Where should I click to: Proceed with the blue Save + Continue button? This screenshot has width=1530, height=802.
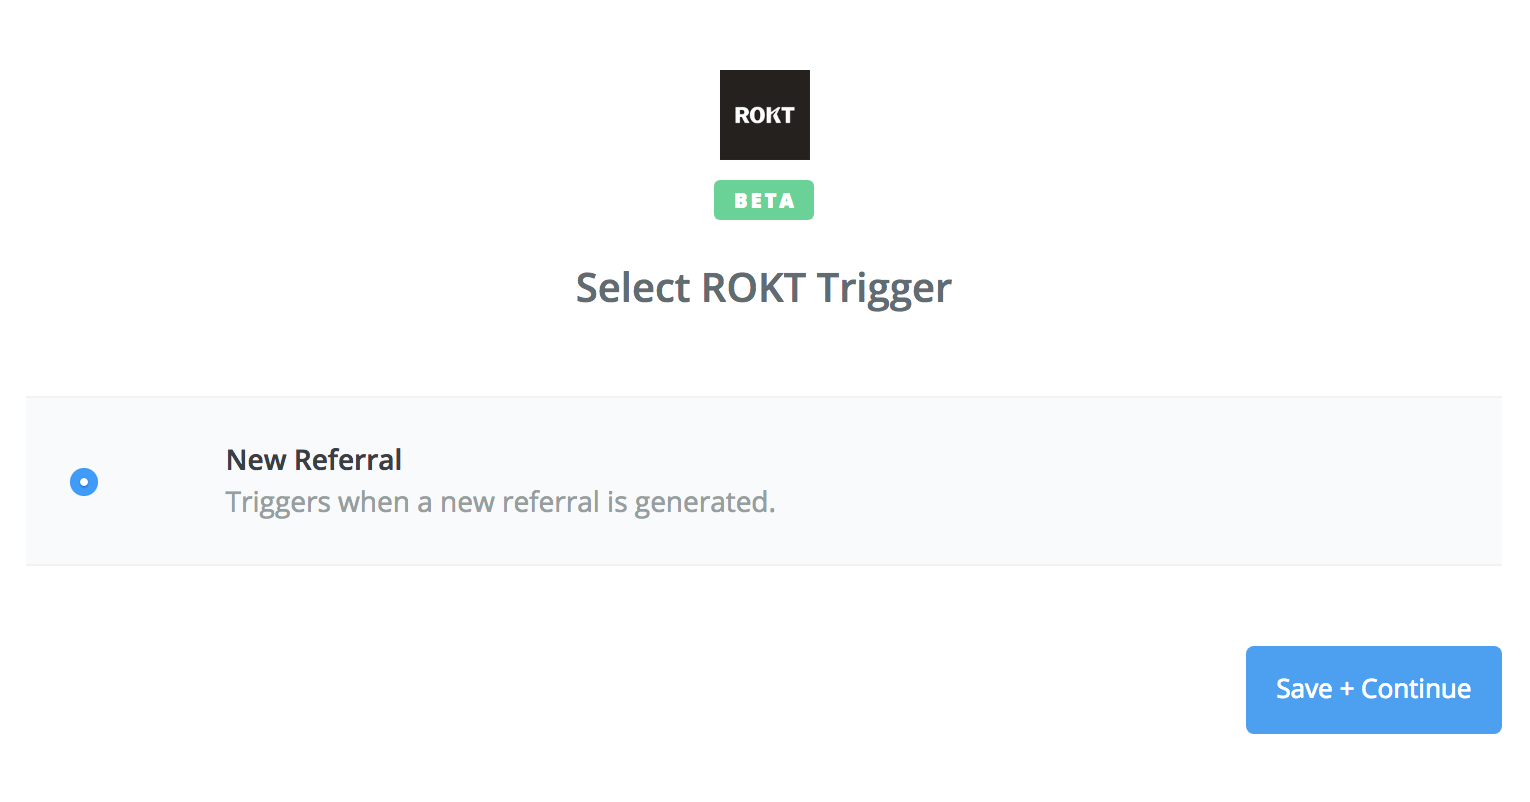pyautogui.click(x=1373, y=690)
